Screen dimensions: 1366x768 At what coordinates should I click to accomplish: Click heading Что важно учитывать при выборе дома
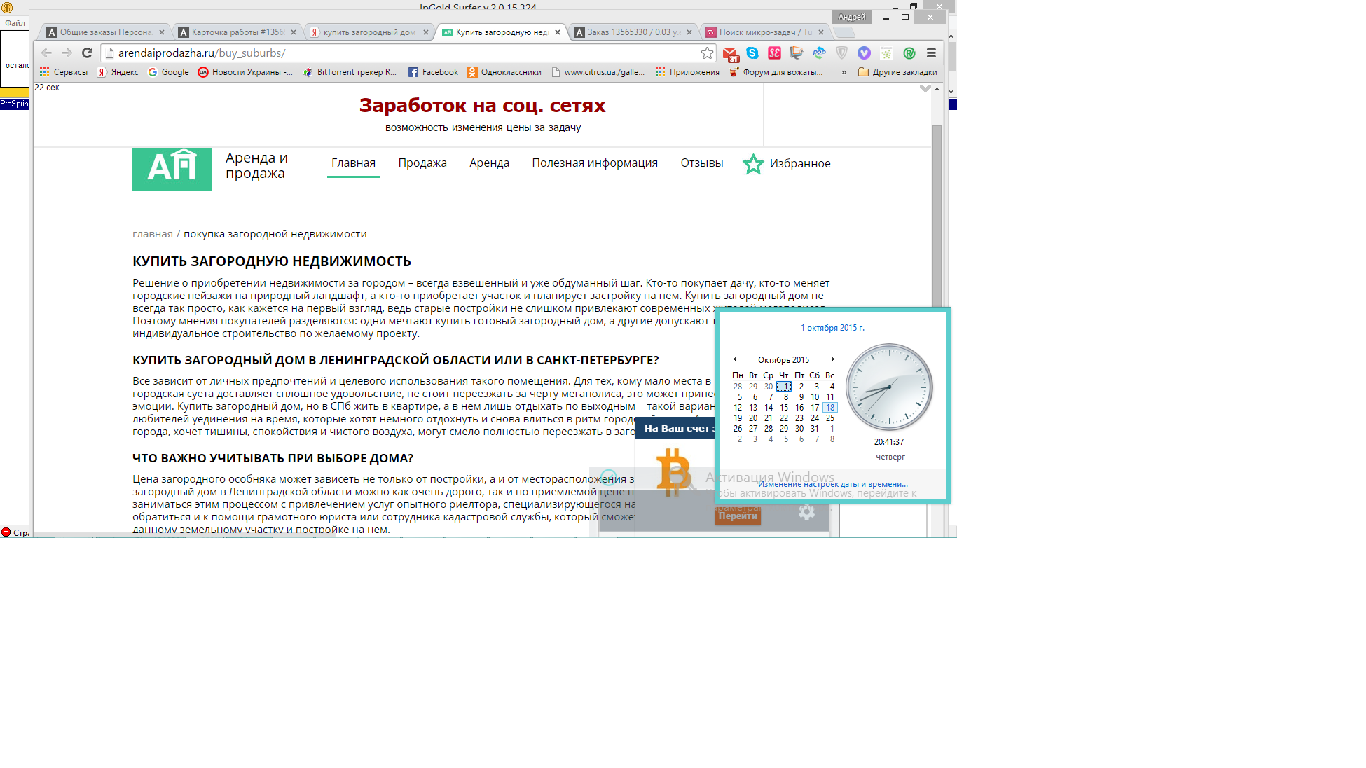tap(273, 457)
